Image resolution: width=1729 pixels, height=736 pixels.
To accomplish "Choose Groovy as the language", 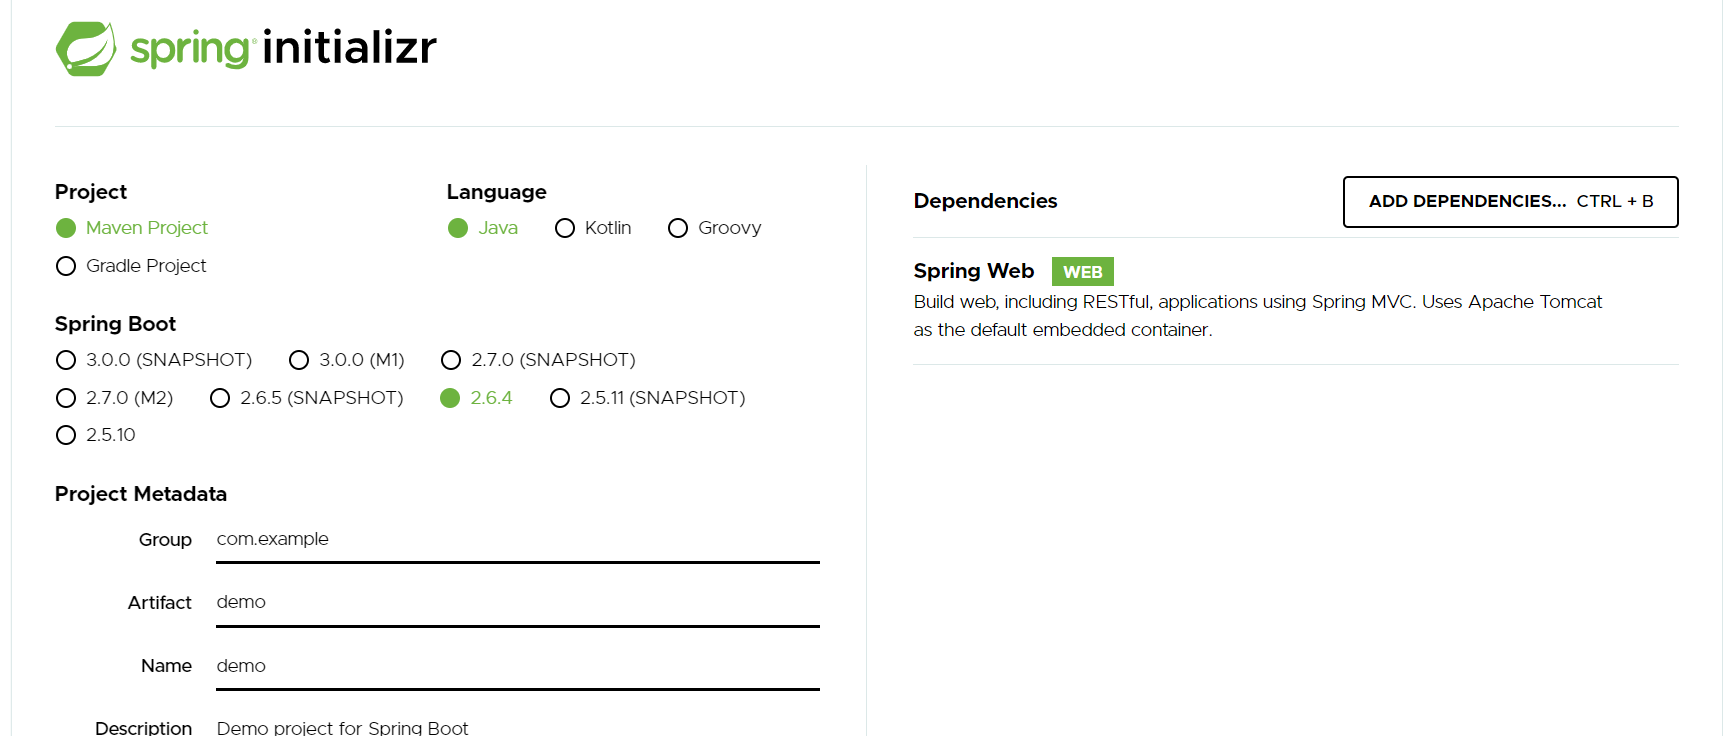I will point(678,228).
